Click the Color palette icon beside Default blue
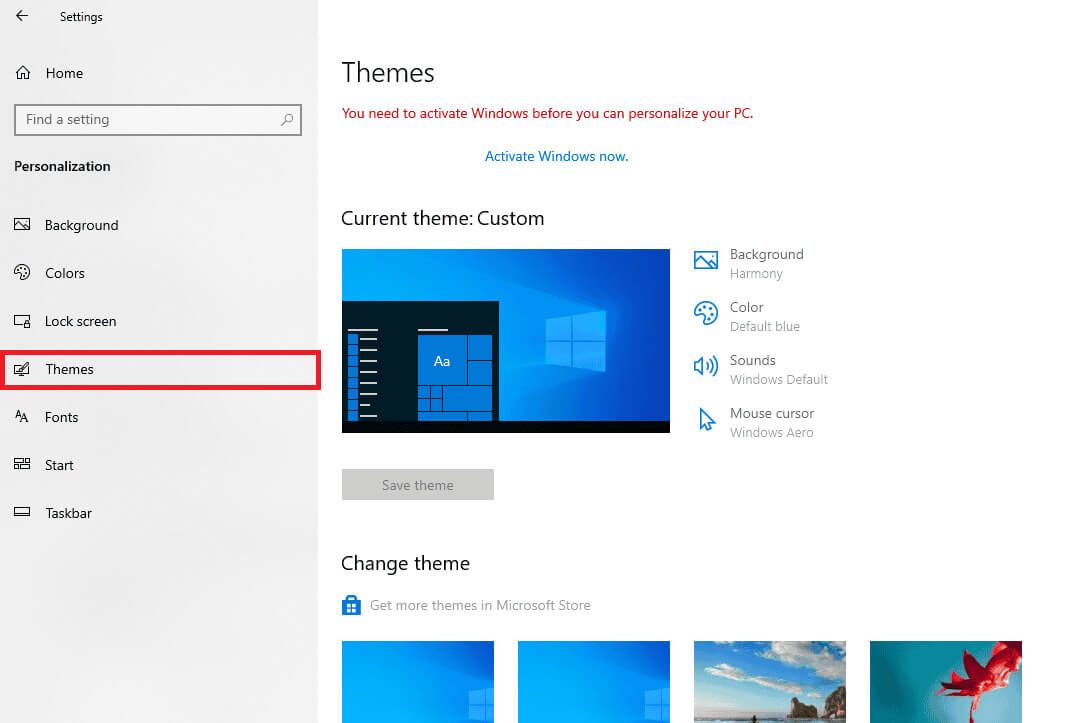This screenshot has height=723, width=1087. [x=706, y=313]
